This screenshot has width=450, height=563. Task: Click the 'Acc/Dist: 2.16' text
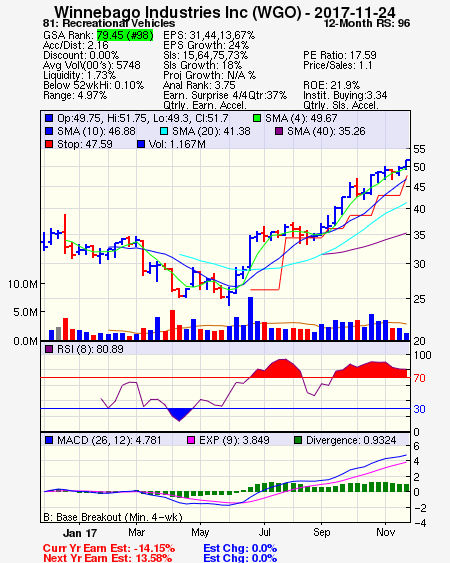coord(75,45)
